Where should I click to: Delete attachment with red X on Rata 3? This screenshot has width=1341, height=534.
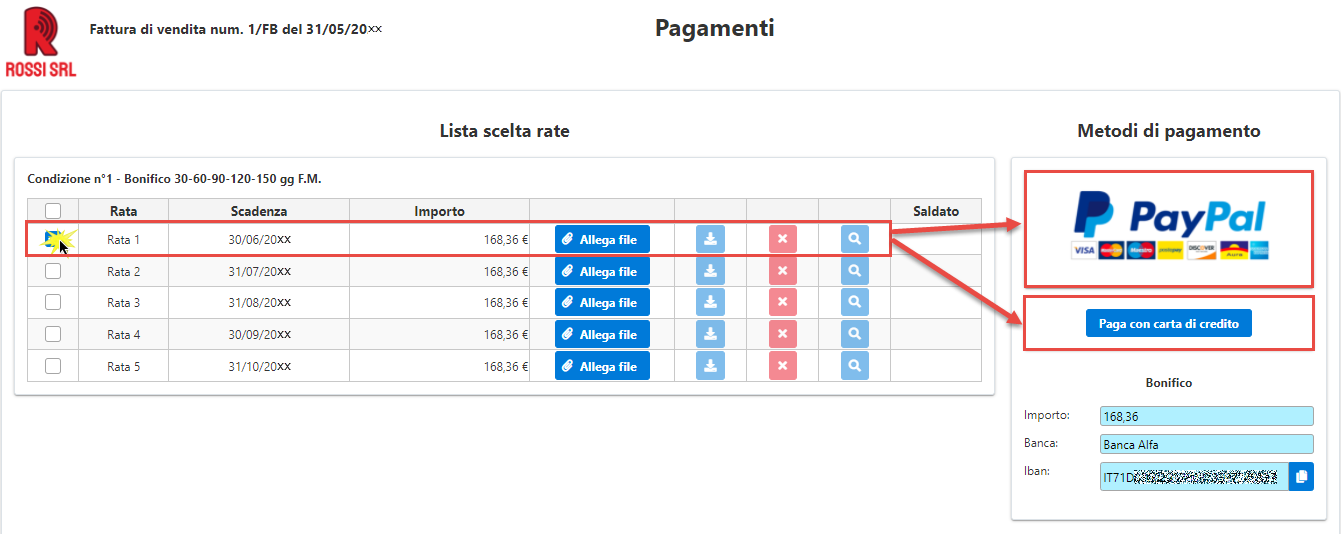coord(782,302)
